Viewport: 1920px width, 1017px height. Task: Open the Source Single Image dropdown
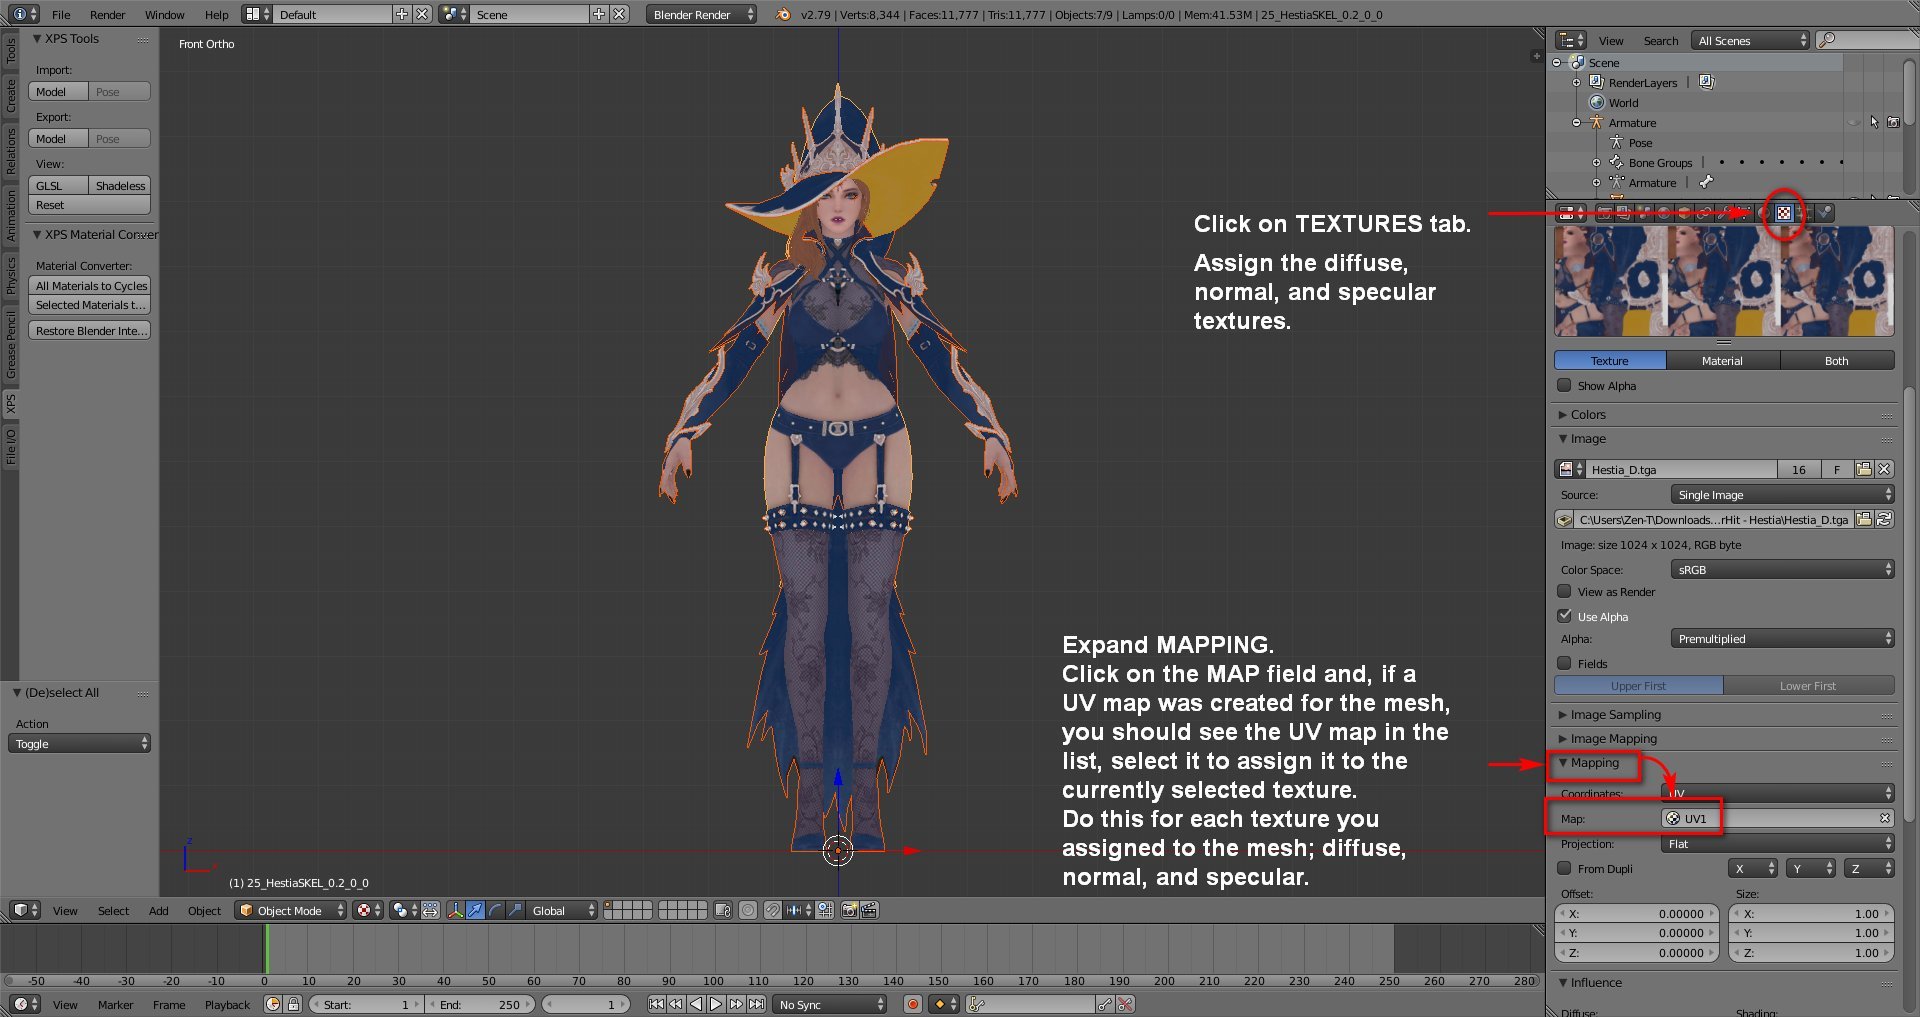click(x=1782, y=494)
